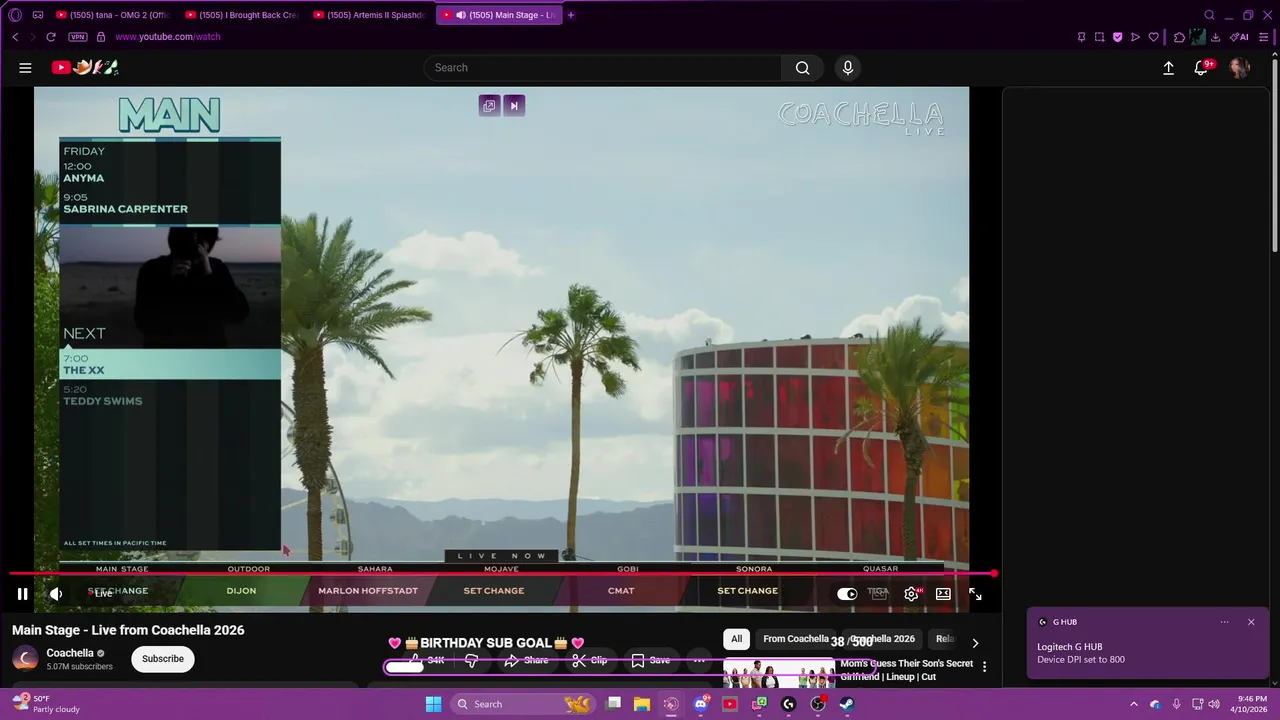Open the YouTube hamburger guide menu
This screenshot has height=720, width=1280.
pos(25,68)
